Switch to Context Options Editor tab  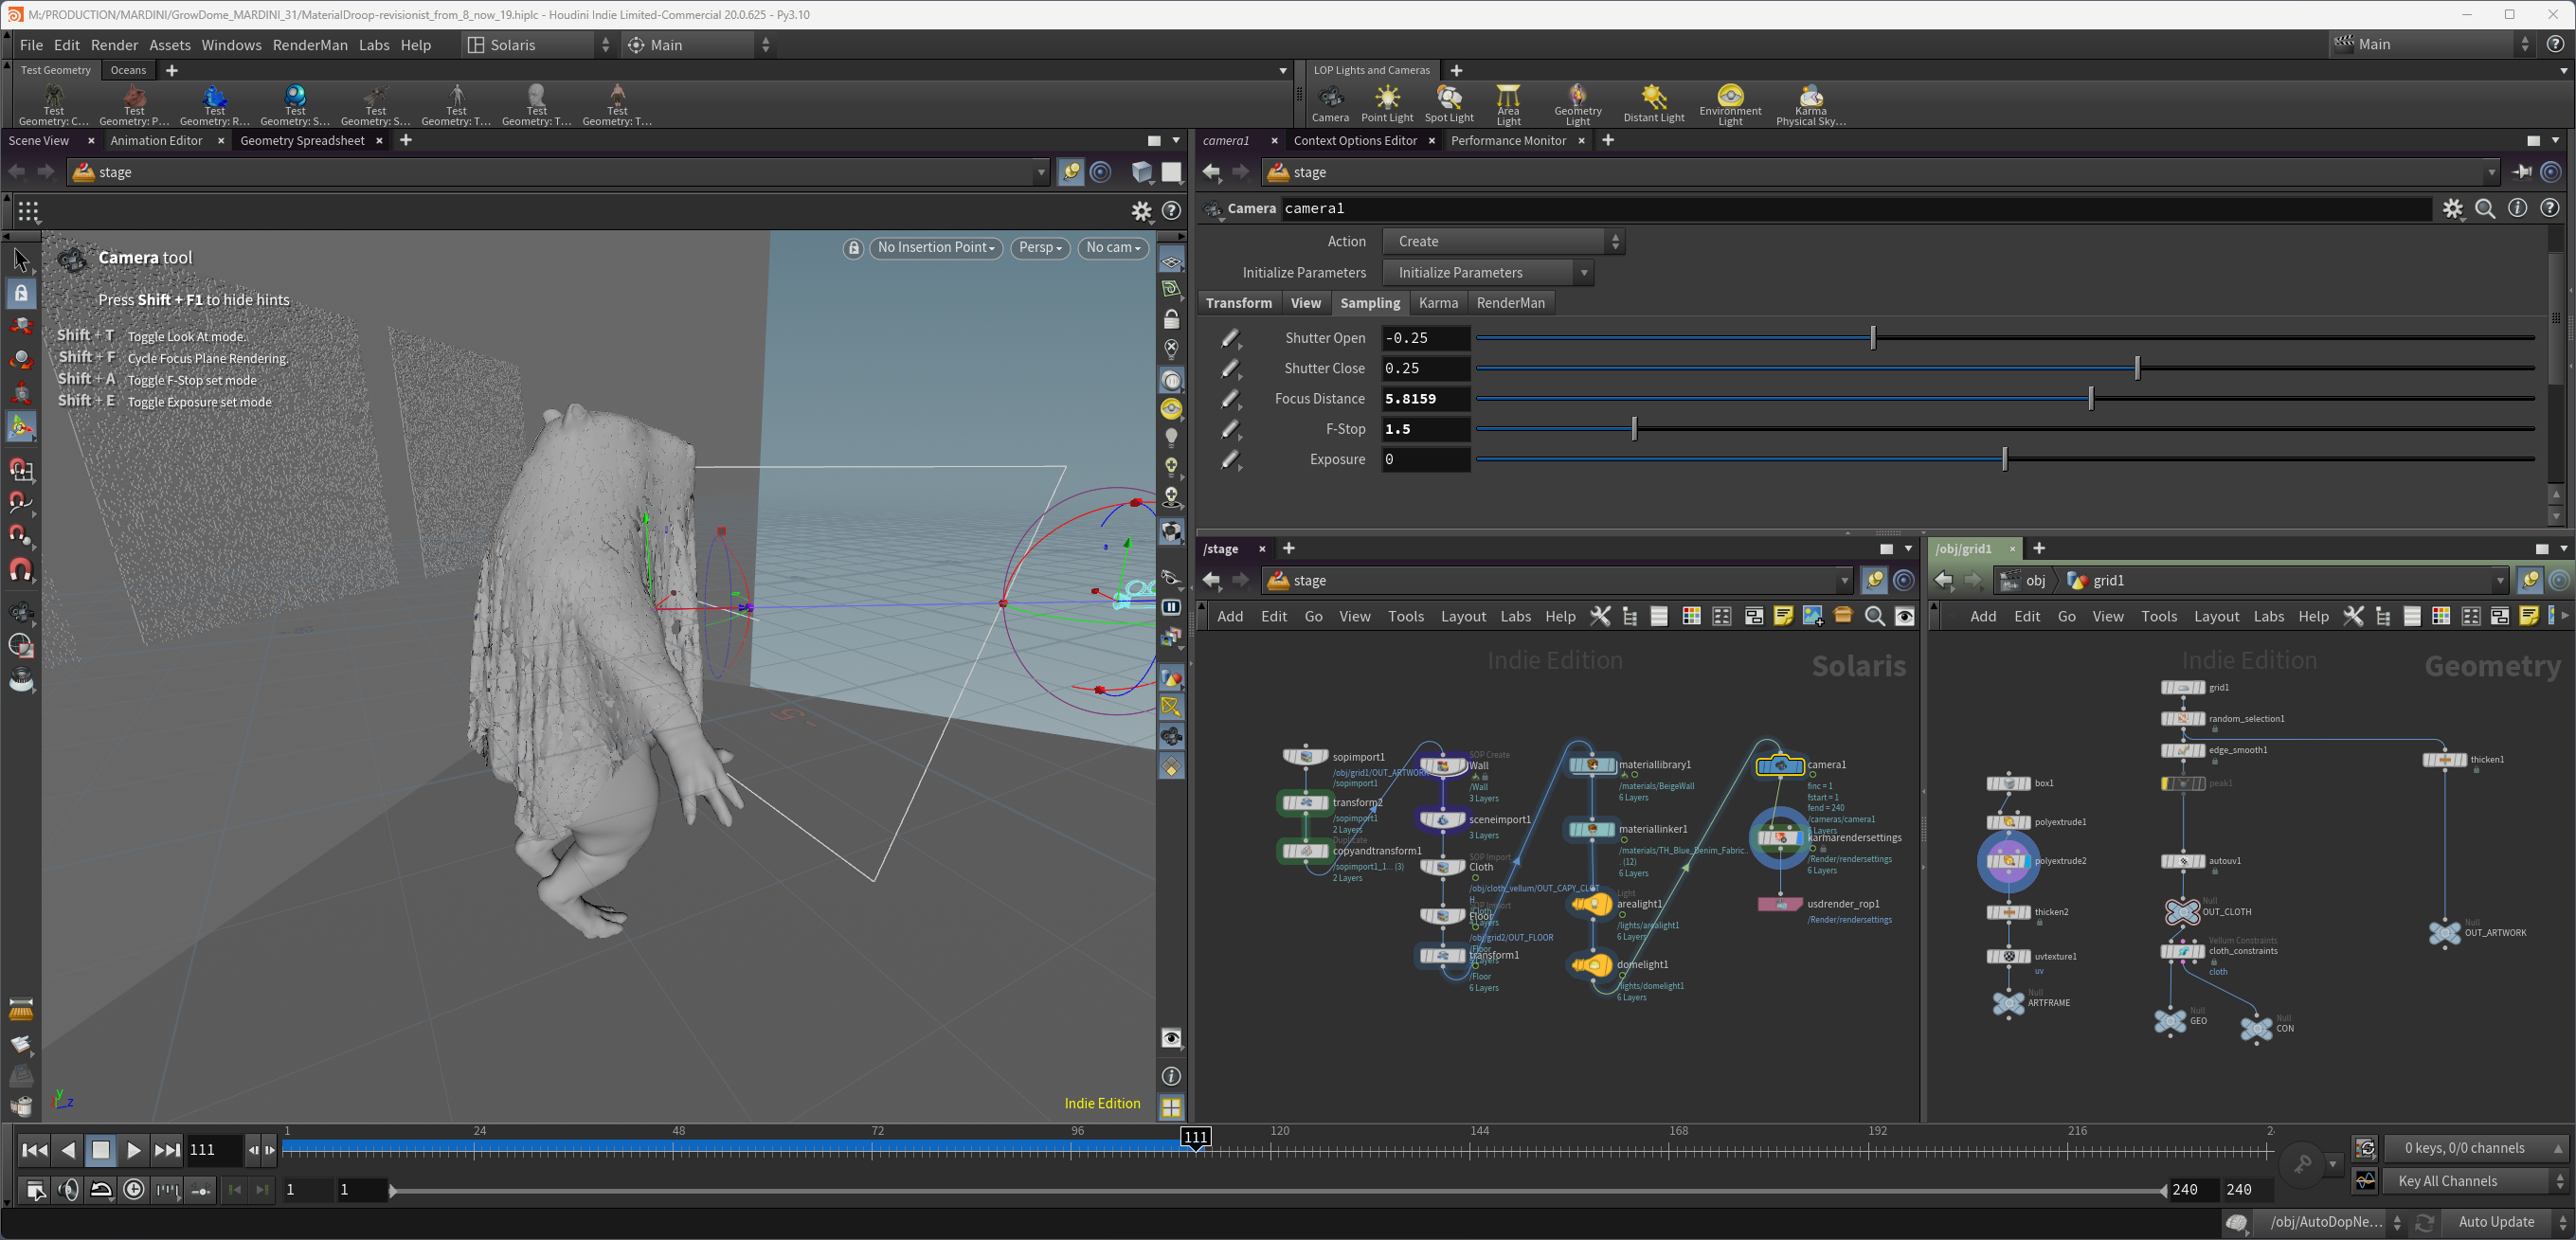point(1355,141)
